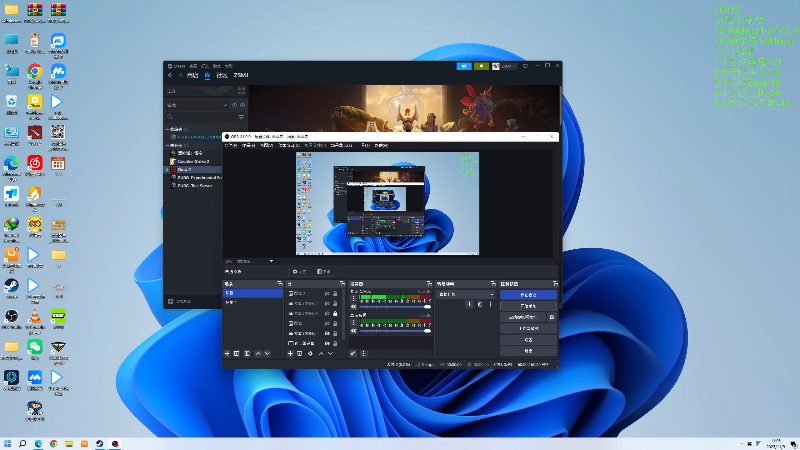Expand the Steam account name dropdown

coord(510,66)
